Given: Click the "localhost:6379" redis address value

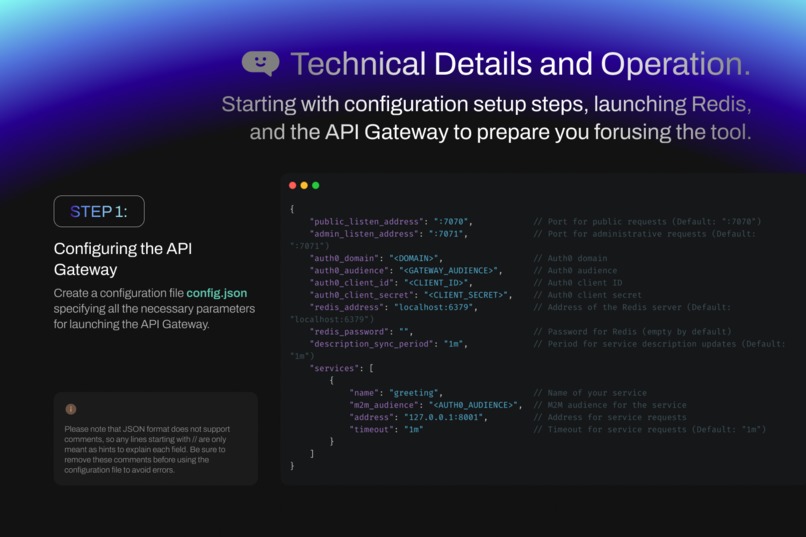Looking at the screenshot, I should (433, 307).
